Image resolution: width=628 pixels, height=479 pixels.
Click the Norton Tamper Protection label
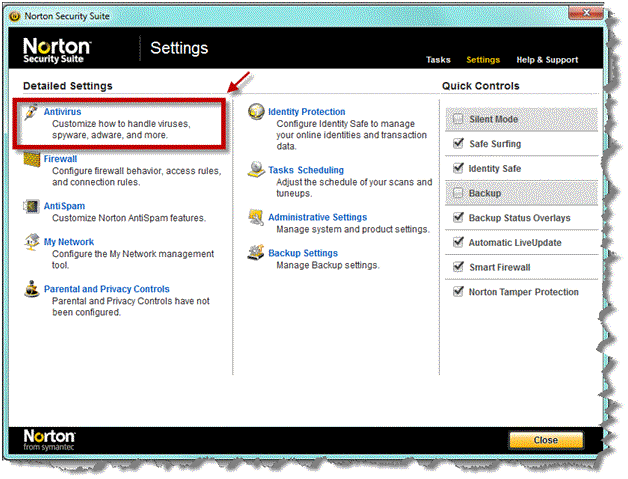[523, 292]
